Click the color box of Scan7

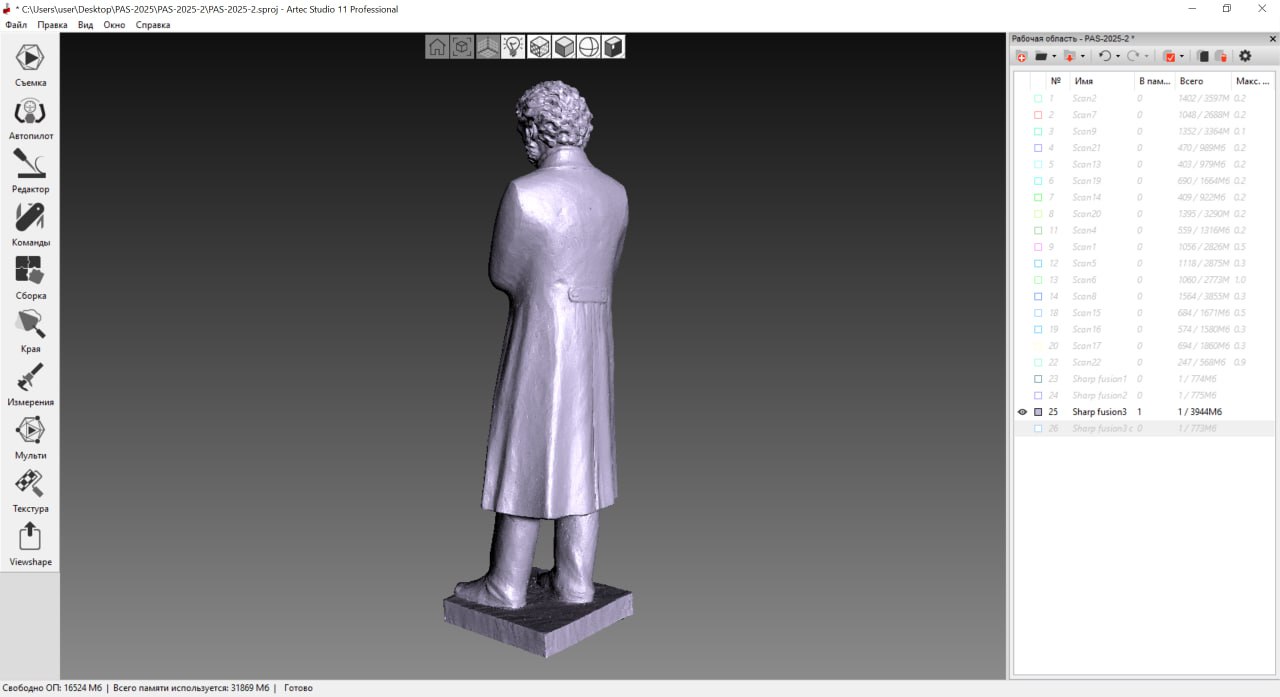tap(1038, 115)
